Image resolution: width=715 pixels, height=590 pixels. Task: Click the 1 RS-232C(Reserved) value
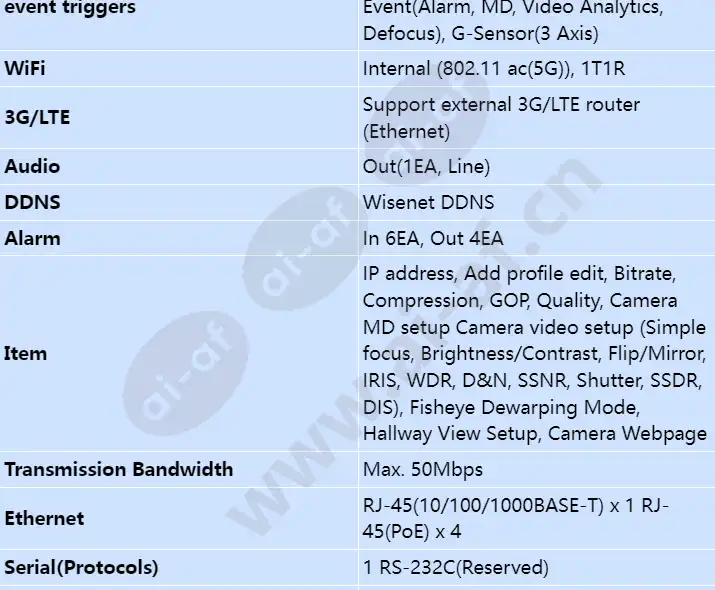tap(456, 568)
